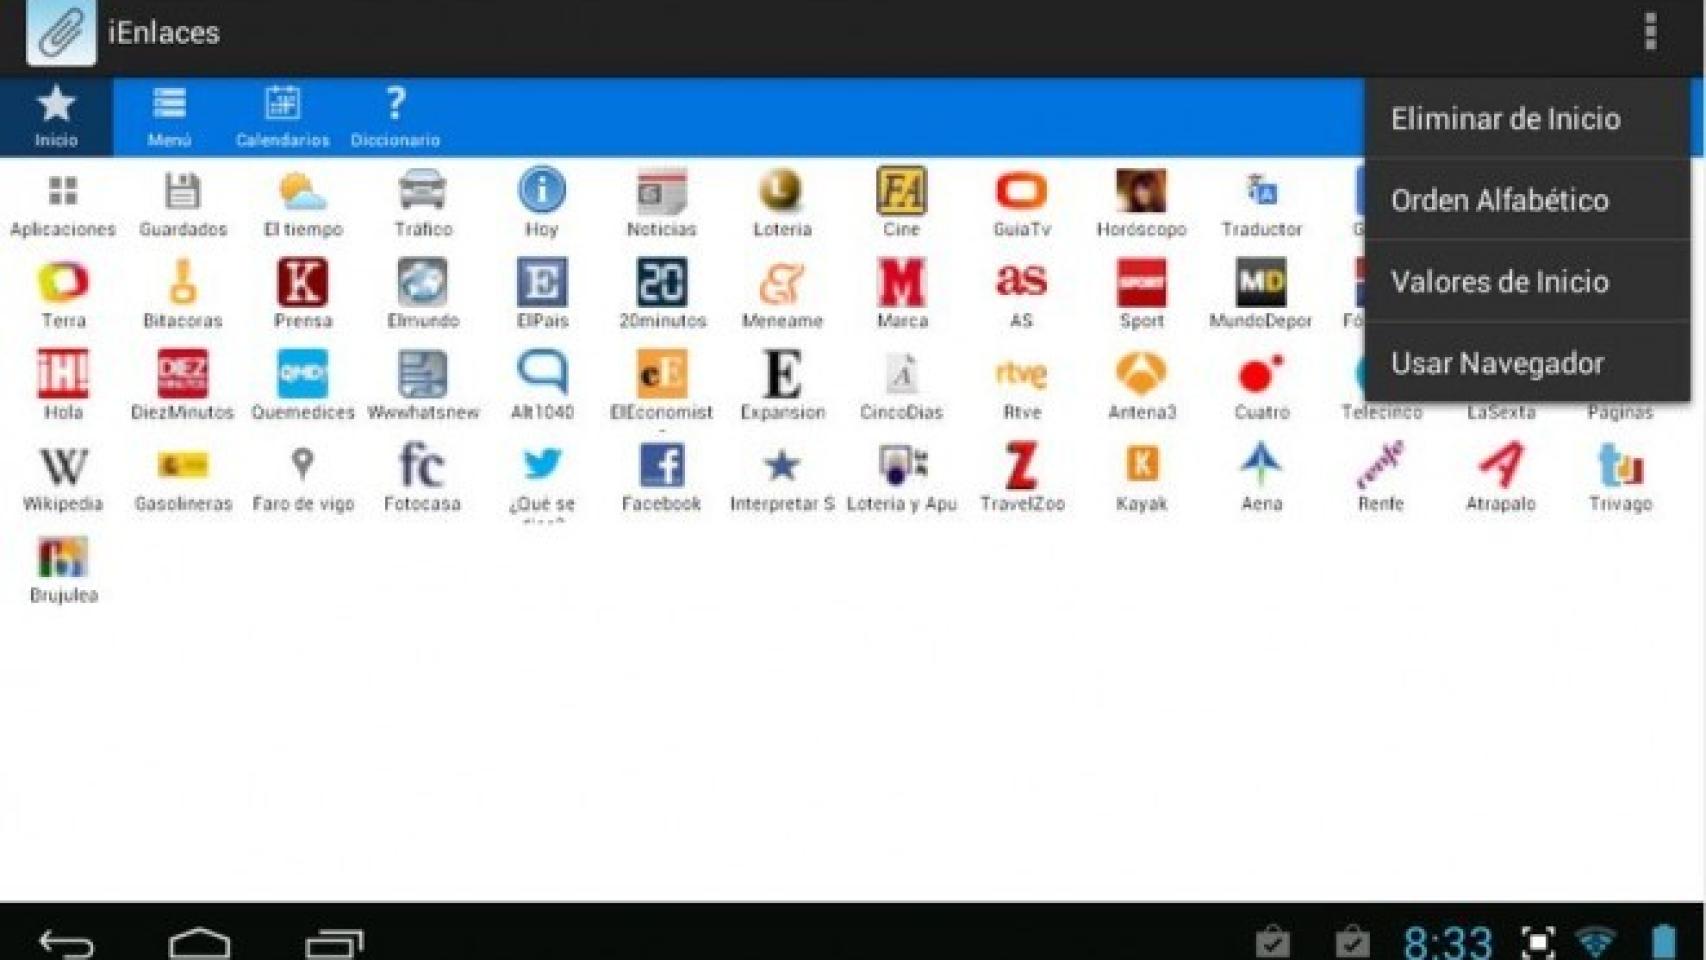
Task: Open the Marca sports newspaper icon
Action: 902,284
